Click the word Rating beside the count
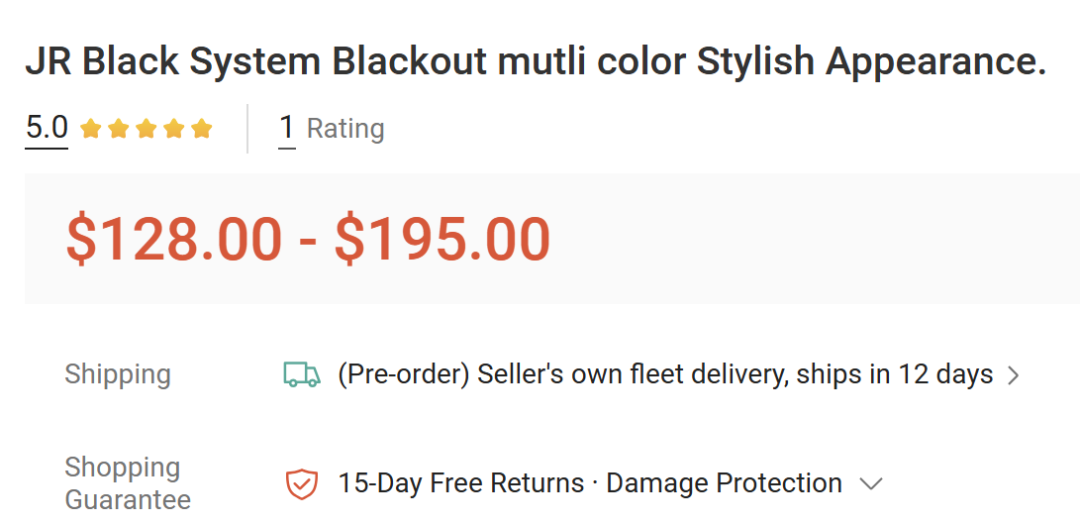Viewport: 1080px width, 524px height. click(x=346, y=129)
